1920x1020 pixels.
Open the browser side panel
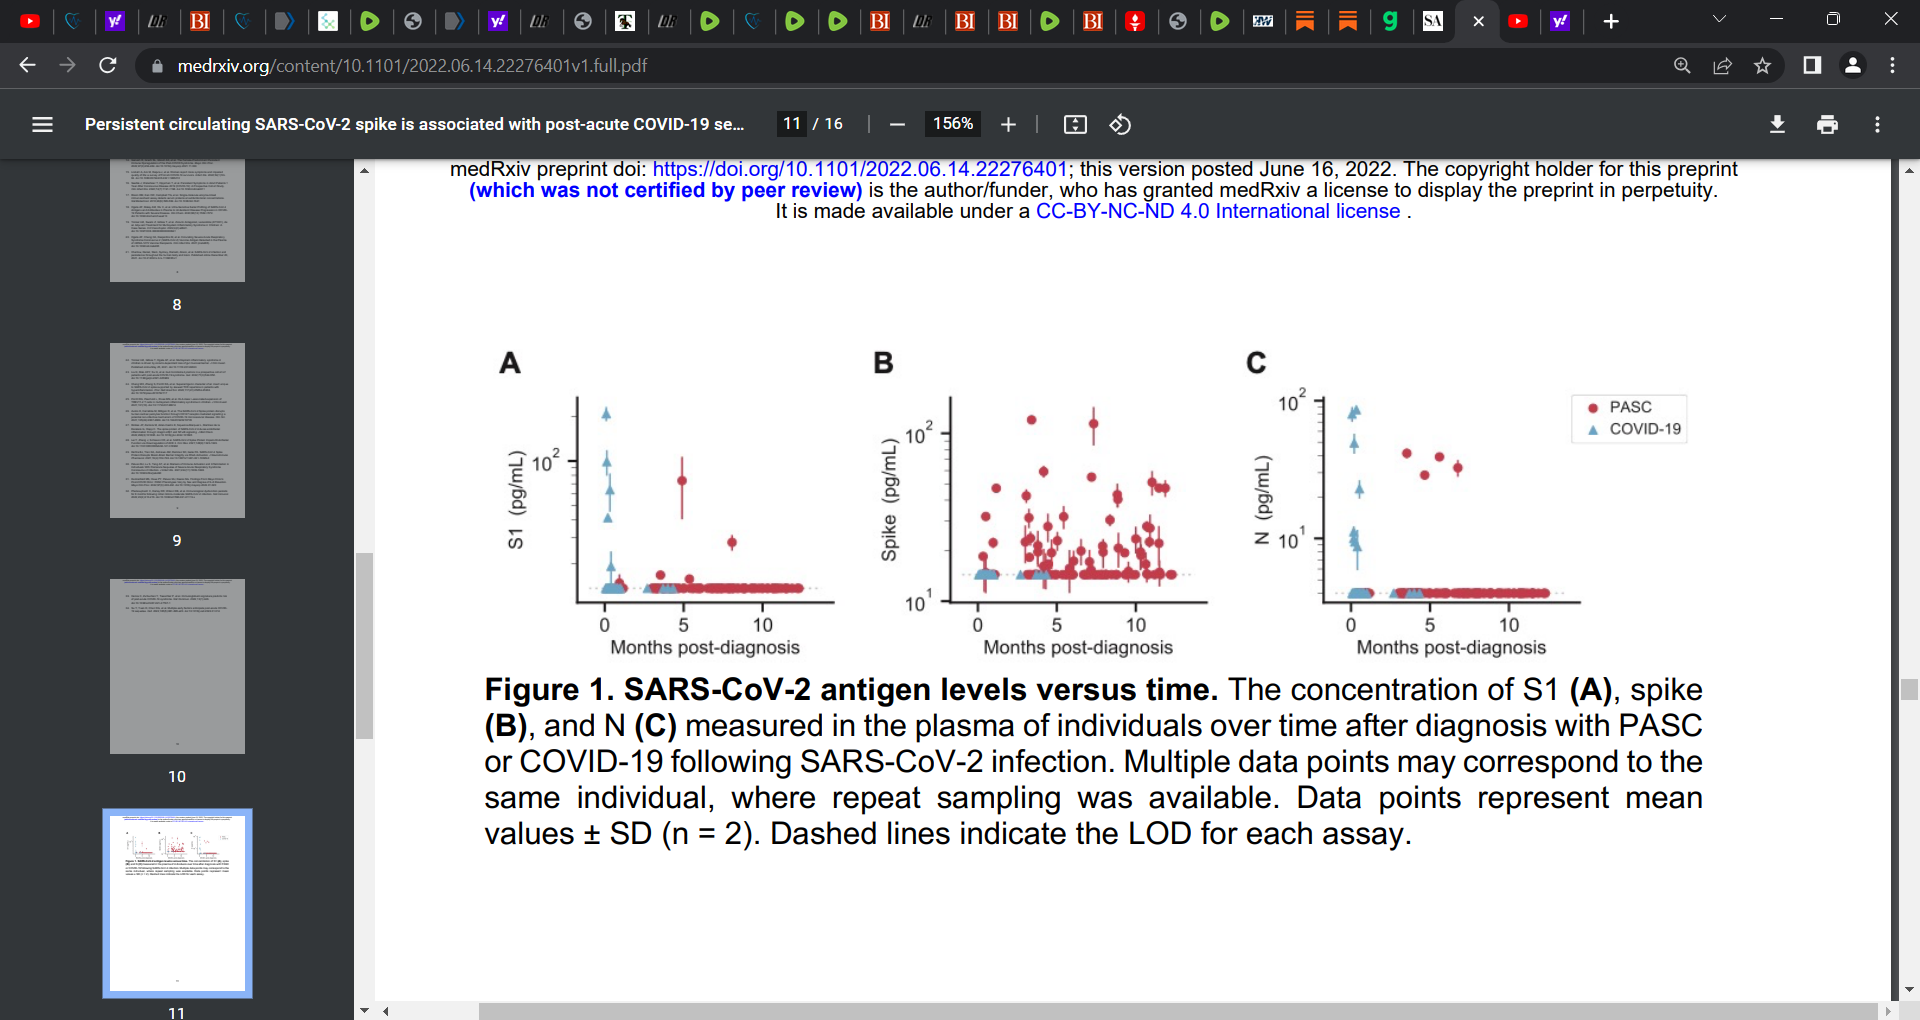coord(1812,65)
